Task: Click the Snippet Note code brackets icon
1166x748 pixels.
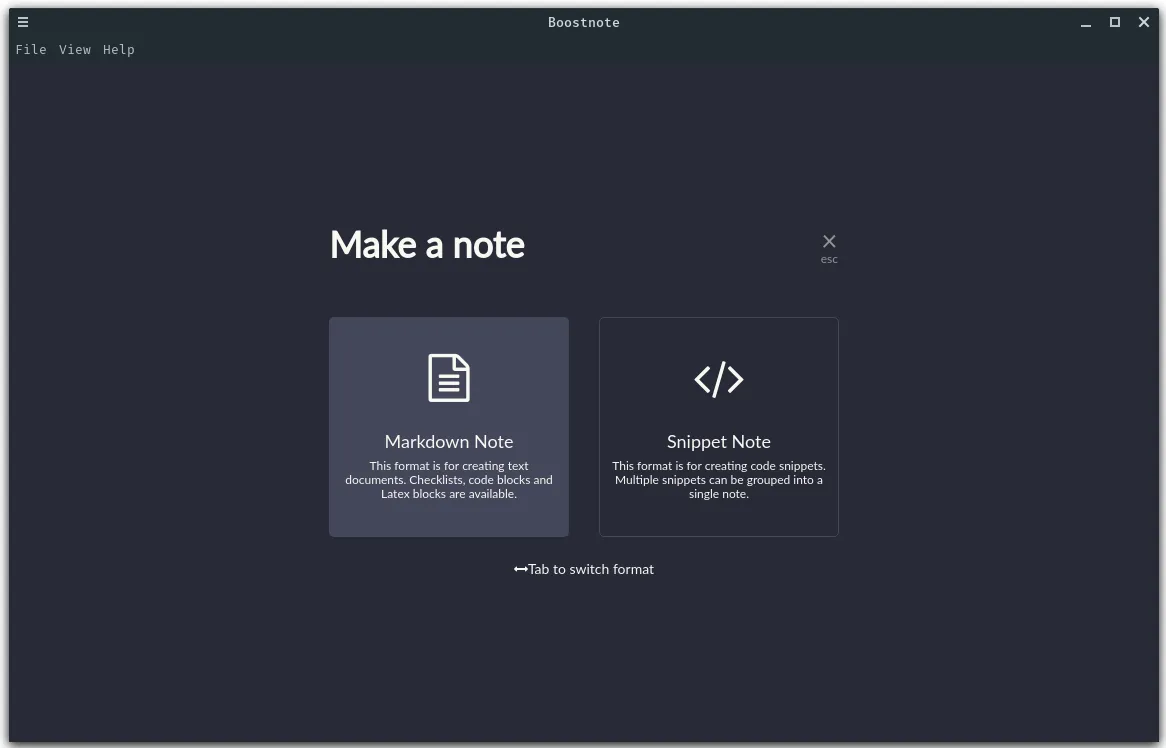Action: coord(719,379)
